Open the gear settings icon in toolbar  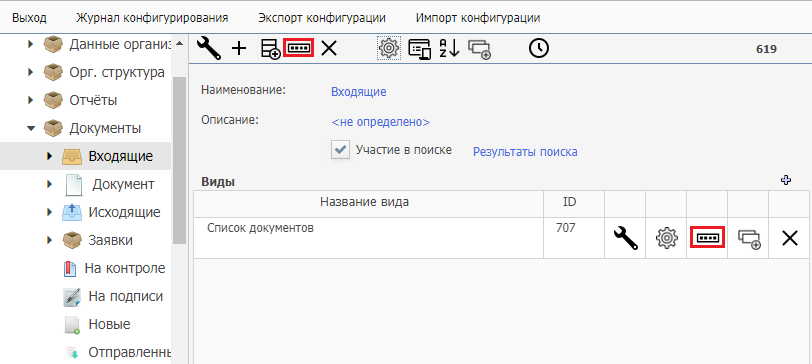[389, 48]
